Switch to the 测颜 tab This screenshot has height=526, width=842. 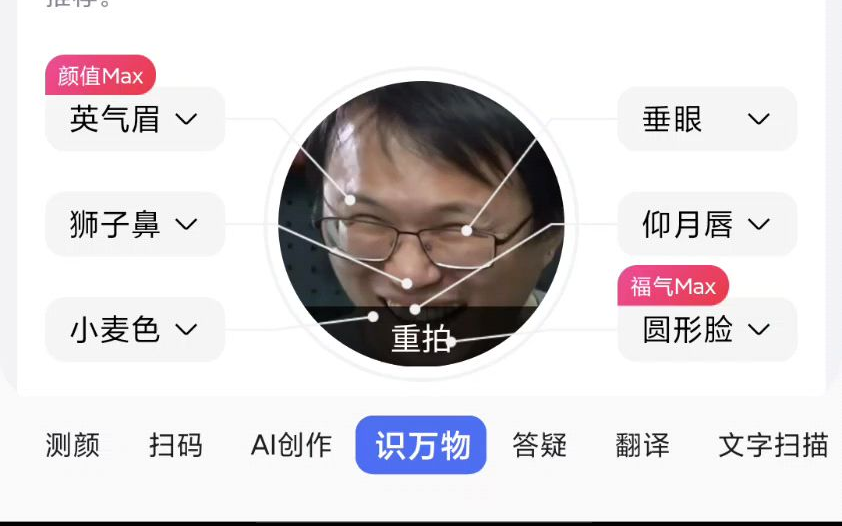coord(72,445)
